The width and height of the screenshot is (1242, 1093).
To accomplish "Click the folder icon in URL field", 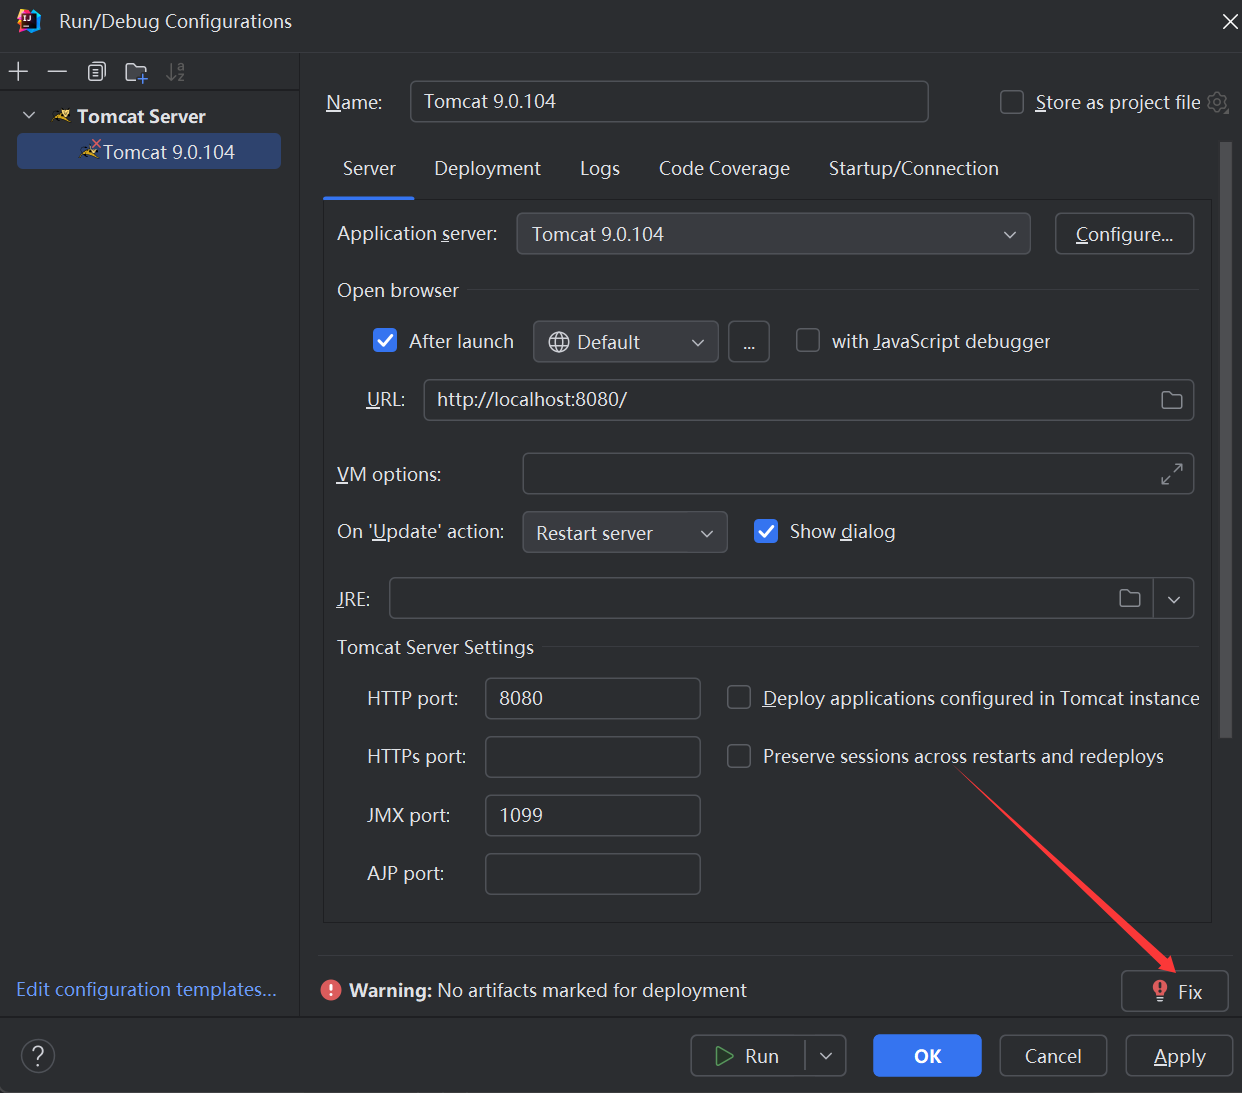I will click(x=1171, y=400).
